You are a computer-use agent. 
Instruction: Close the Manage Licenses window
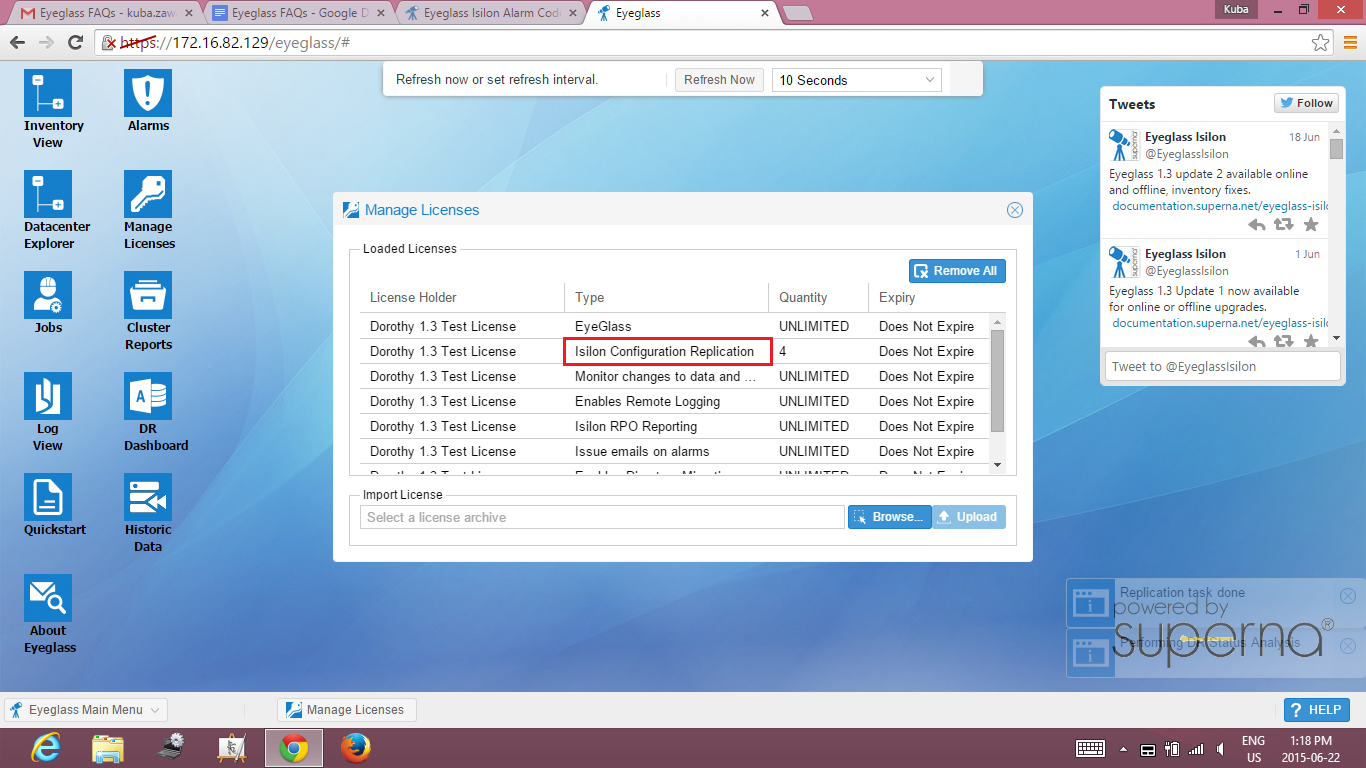pos(1014,210)
